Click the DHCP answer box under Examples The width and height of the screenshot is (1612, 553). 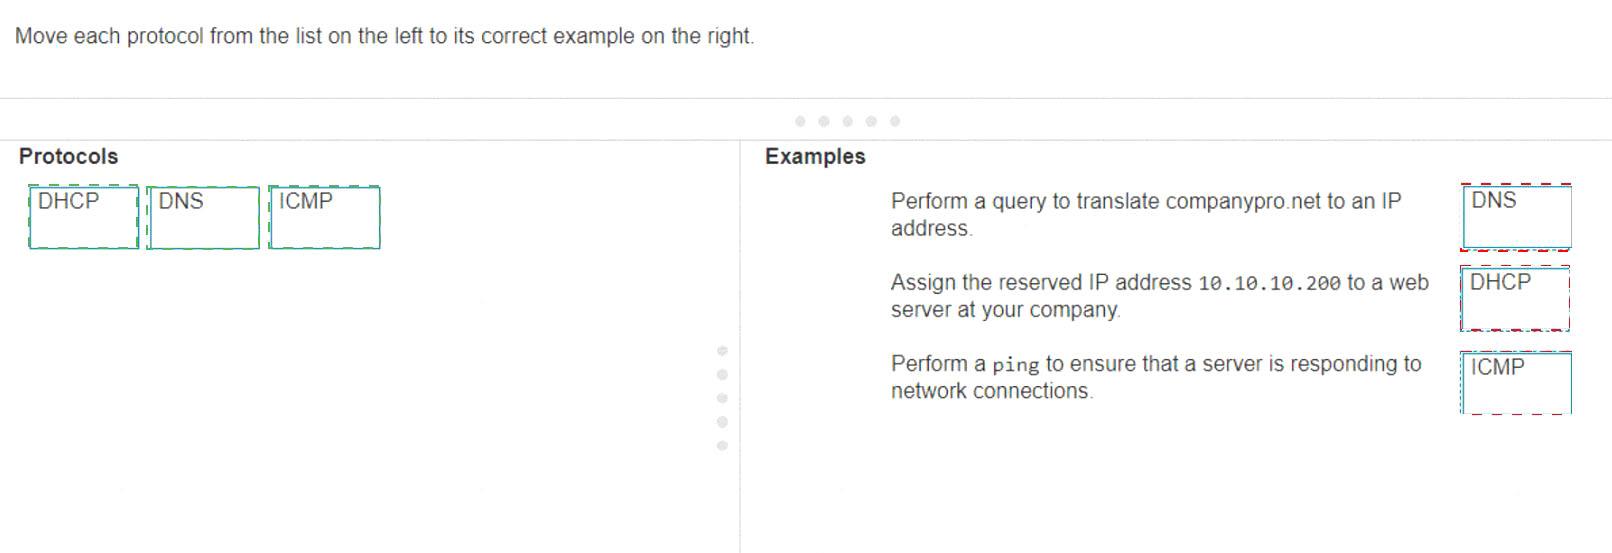pos(1515,298)
